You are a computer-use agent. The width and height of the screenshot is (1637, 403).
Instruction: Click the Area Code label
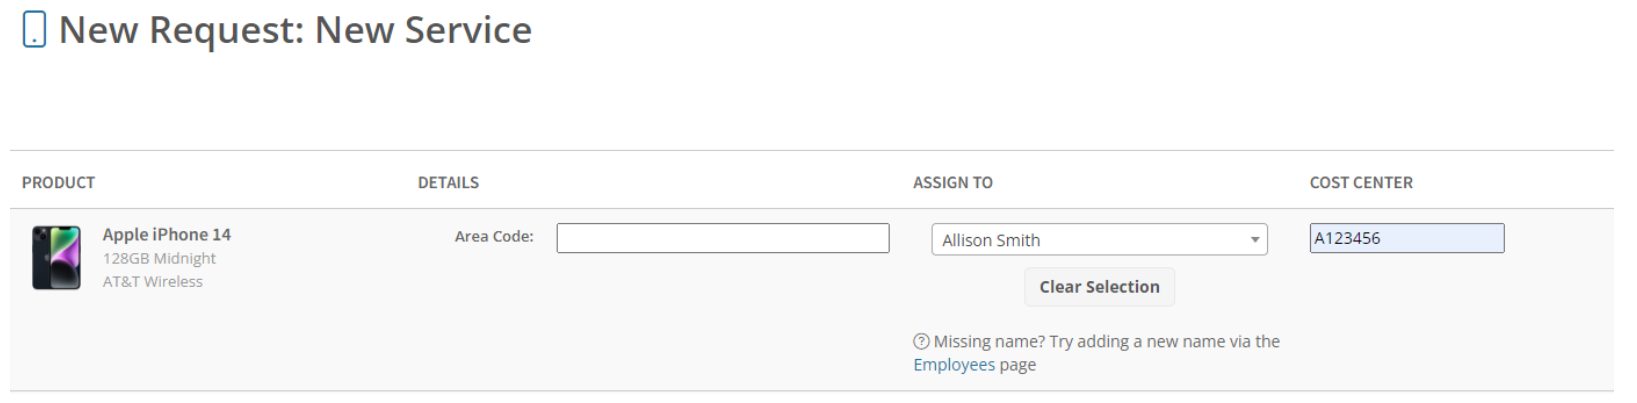[494, 236]
